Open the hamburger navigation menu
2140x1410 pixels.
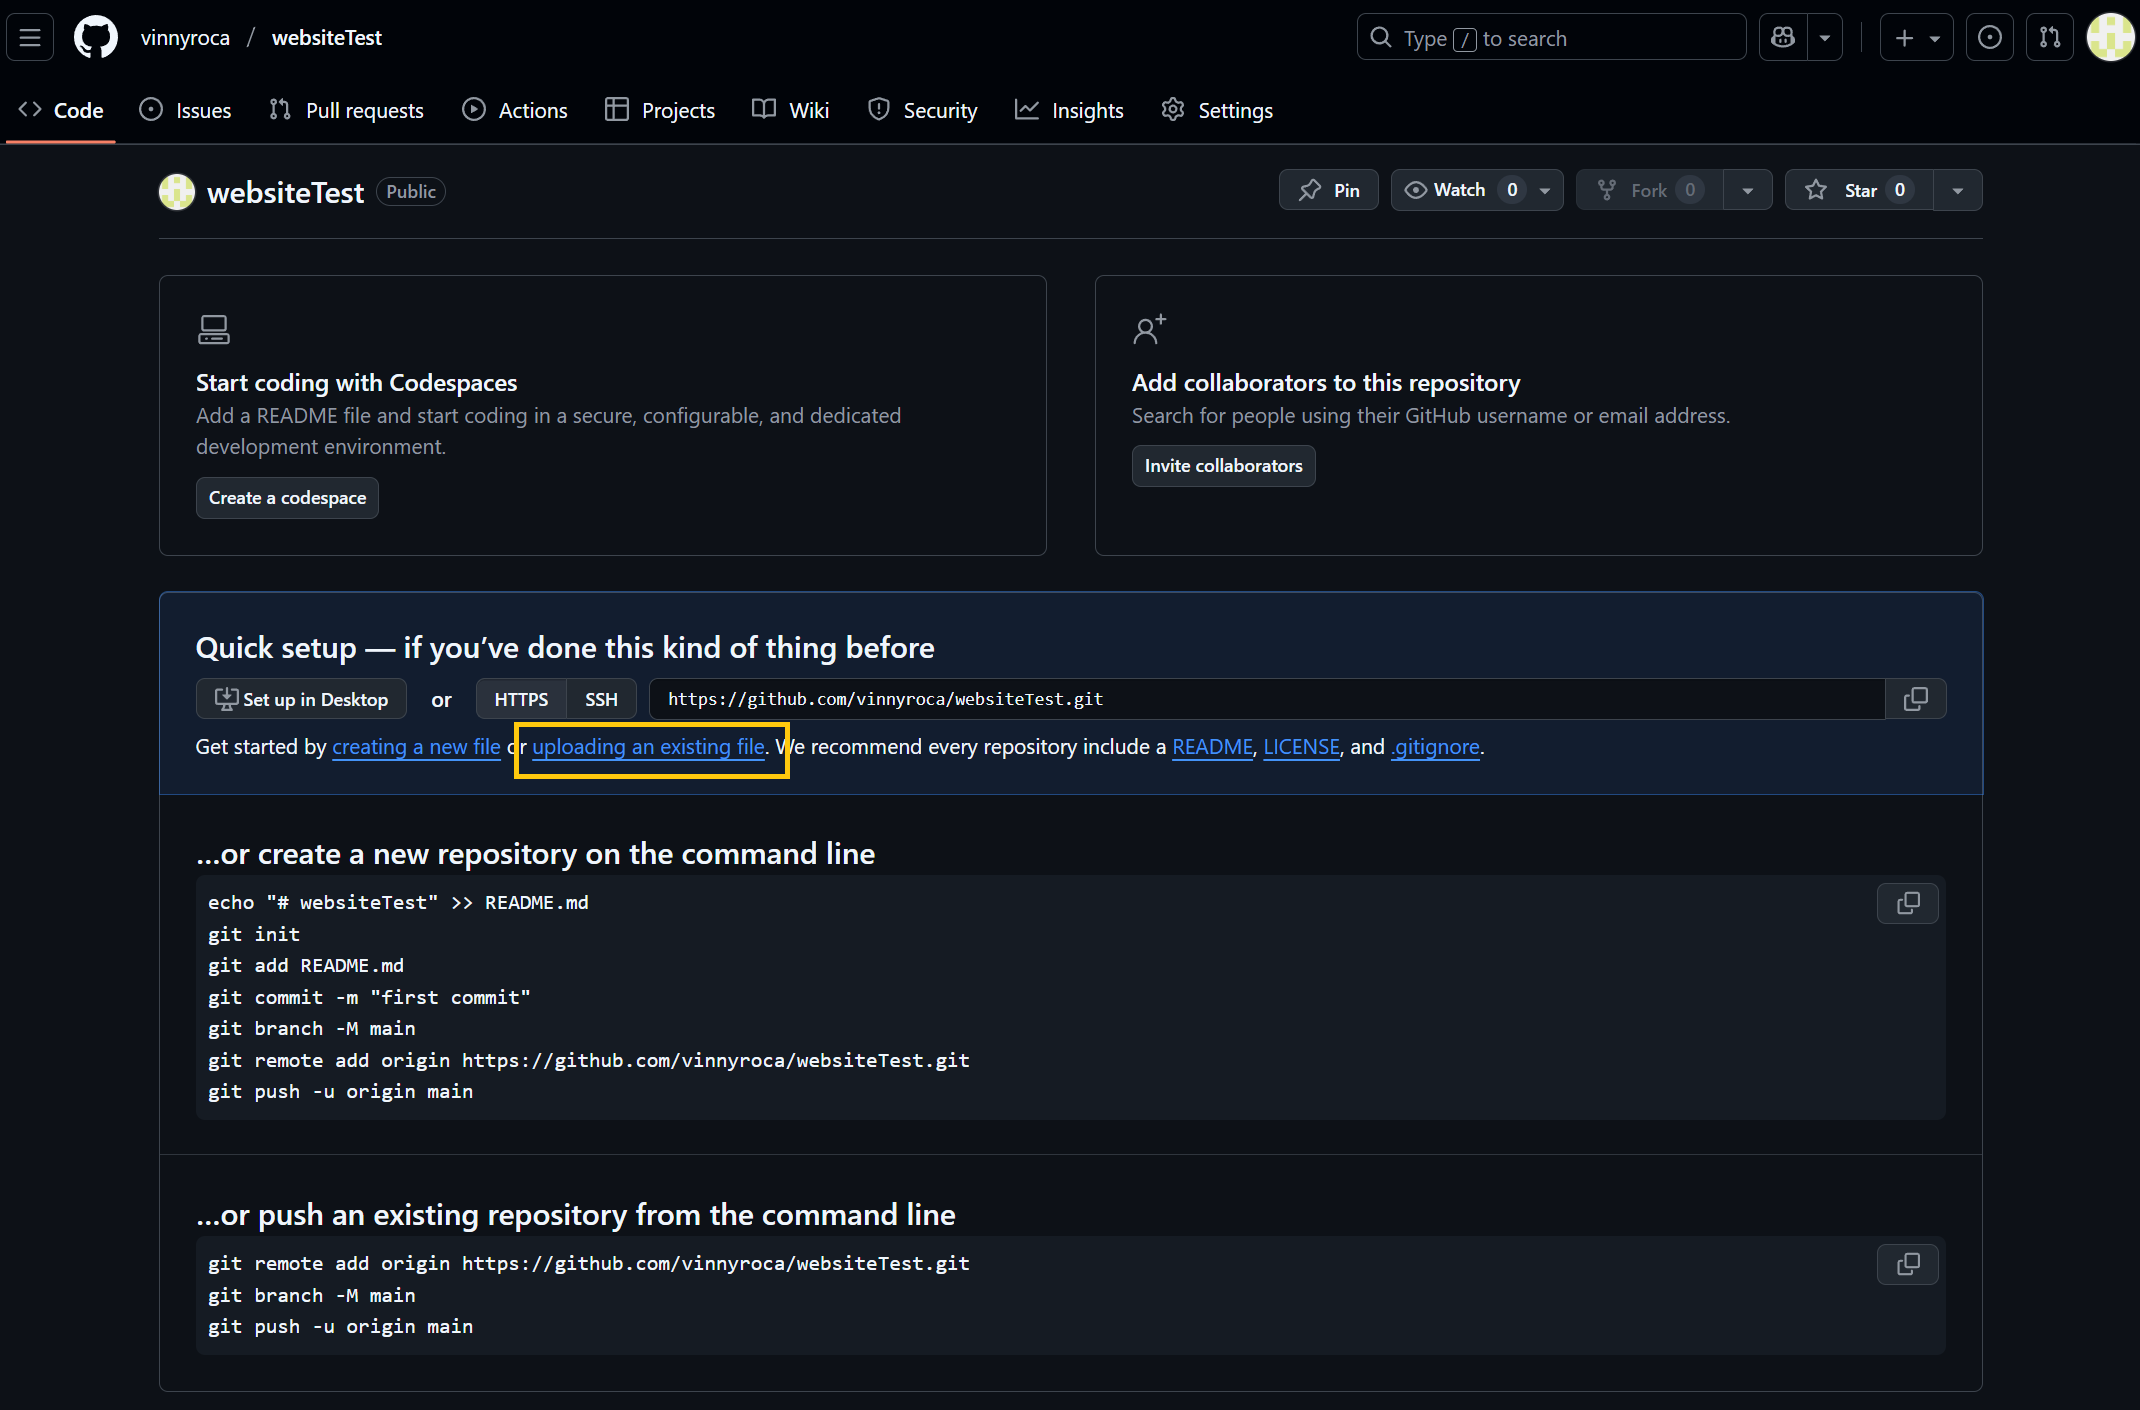point(30,37)
